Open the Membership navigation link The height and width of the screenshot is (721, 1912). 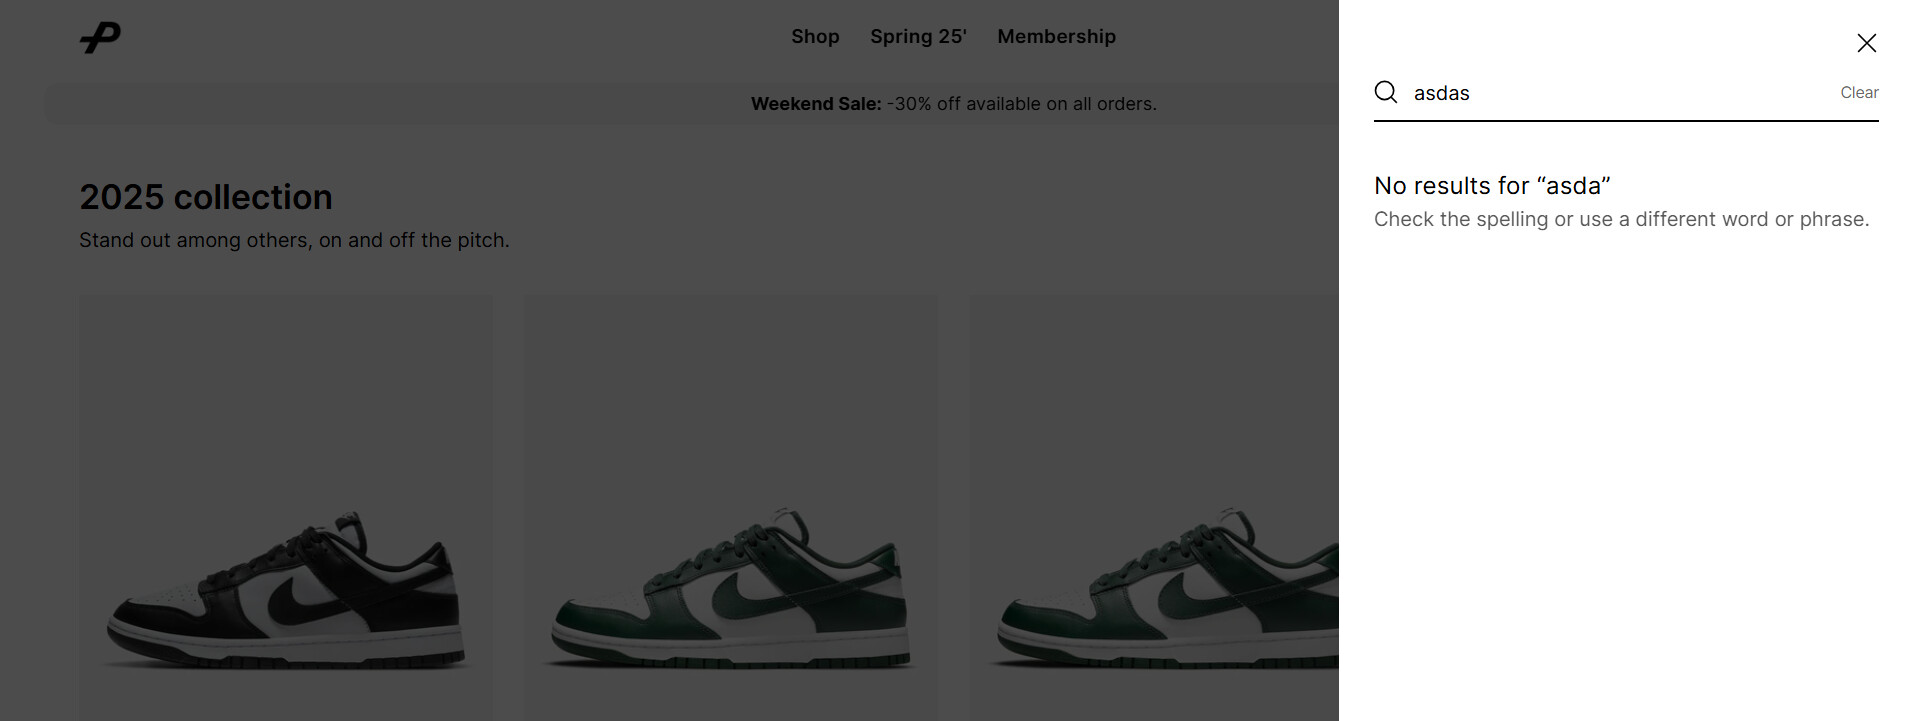point(1056,37)
